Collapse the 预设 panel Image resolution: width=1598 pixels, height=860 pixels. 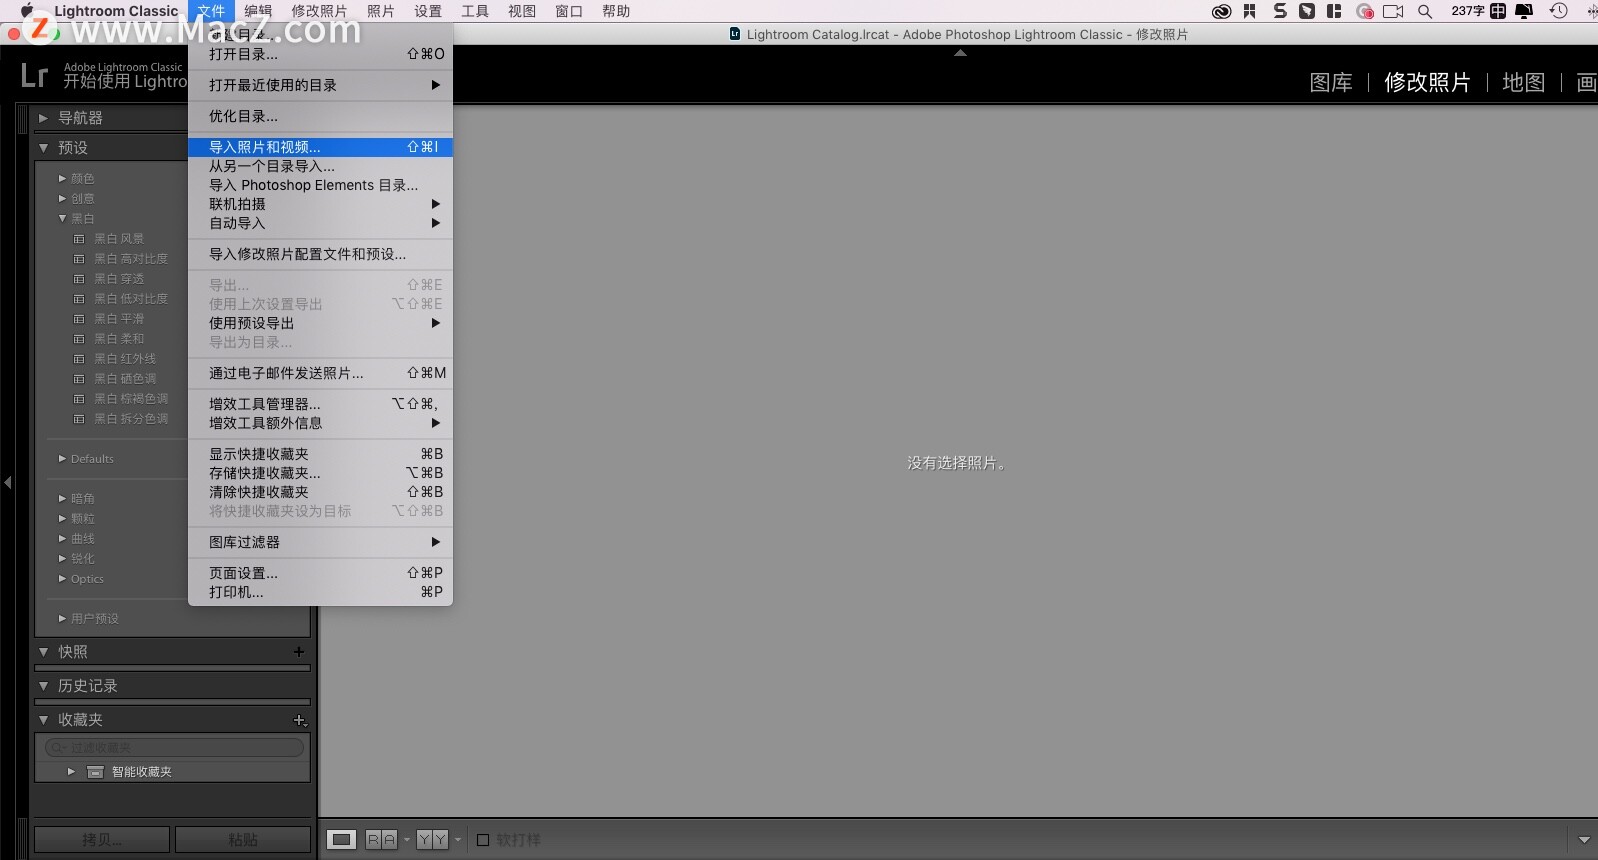point(43,148)
